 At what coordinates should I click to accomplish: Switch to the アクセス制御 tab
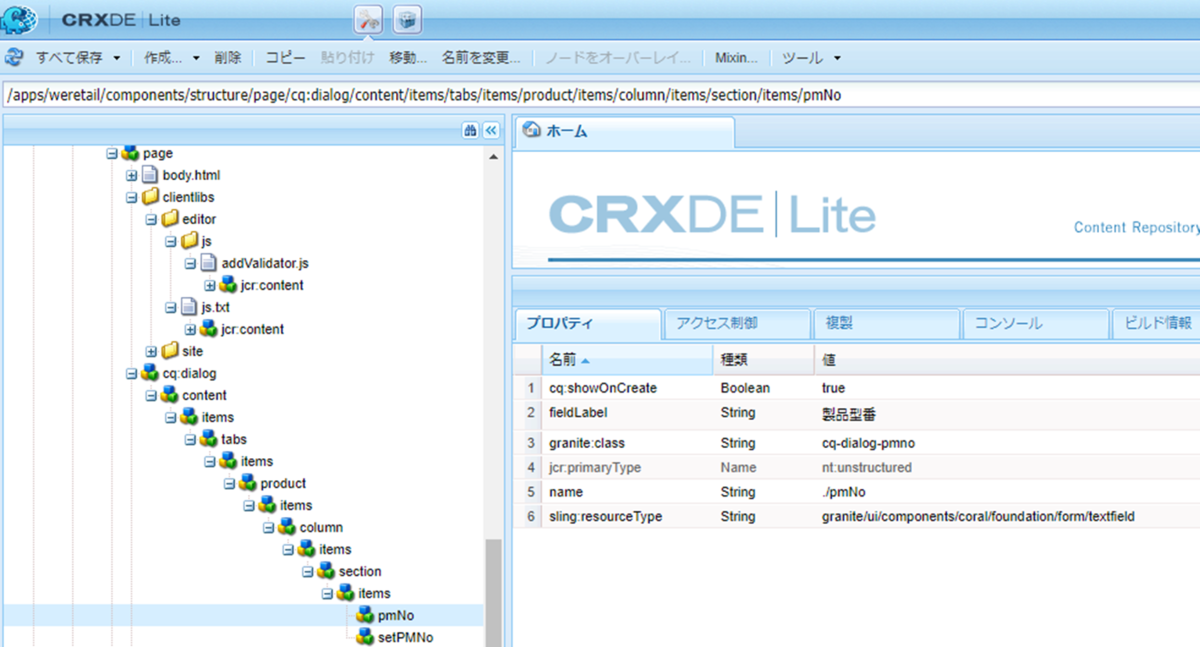pyautogui.click(x=736, y=324)
